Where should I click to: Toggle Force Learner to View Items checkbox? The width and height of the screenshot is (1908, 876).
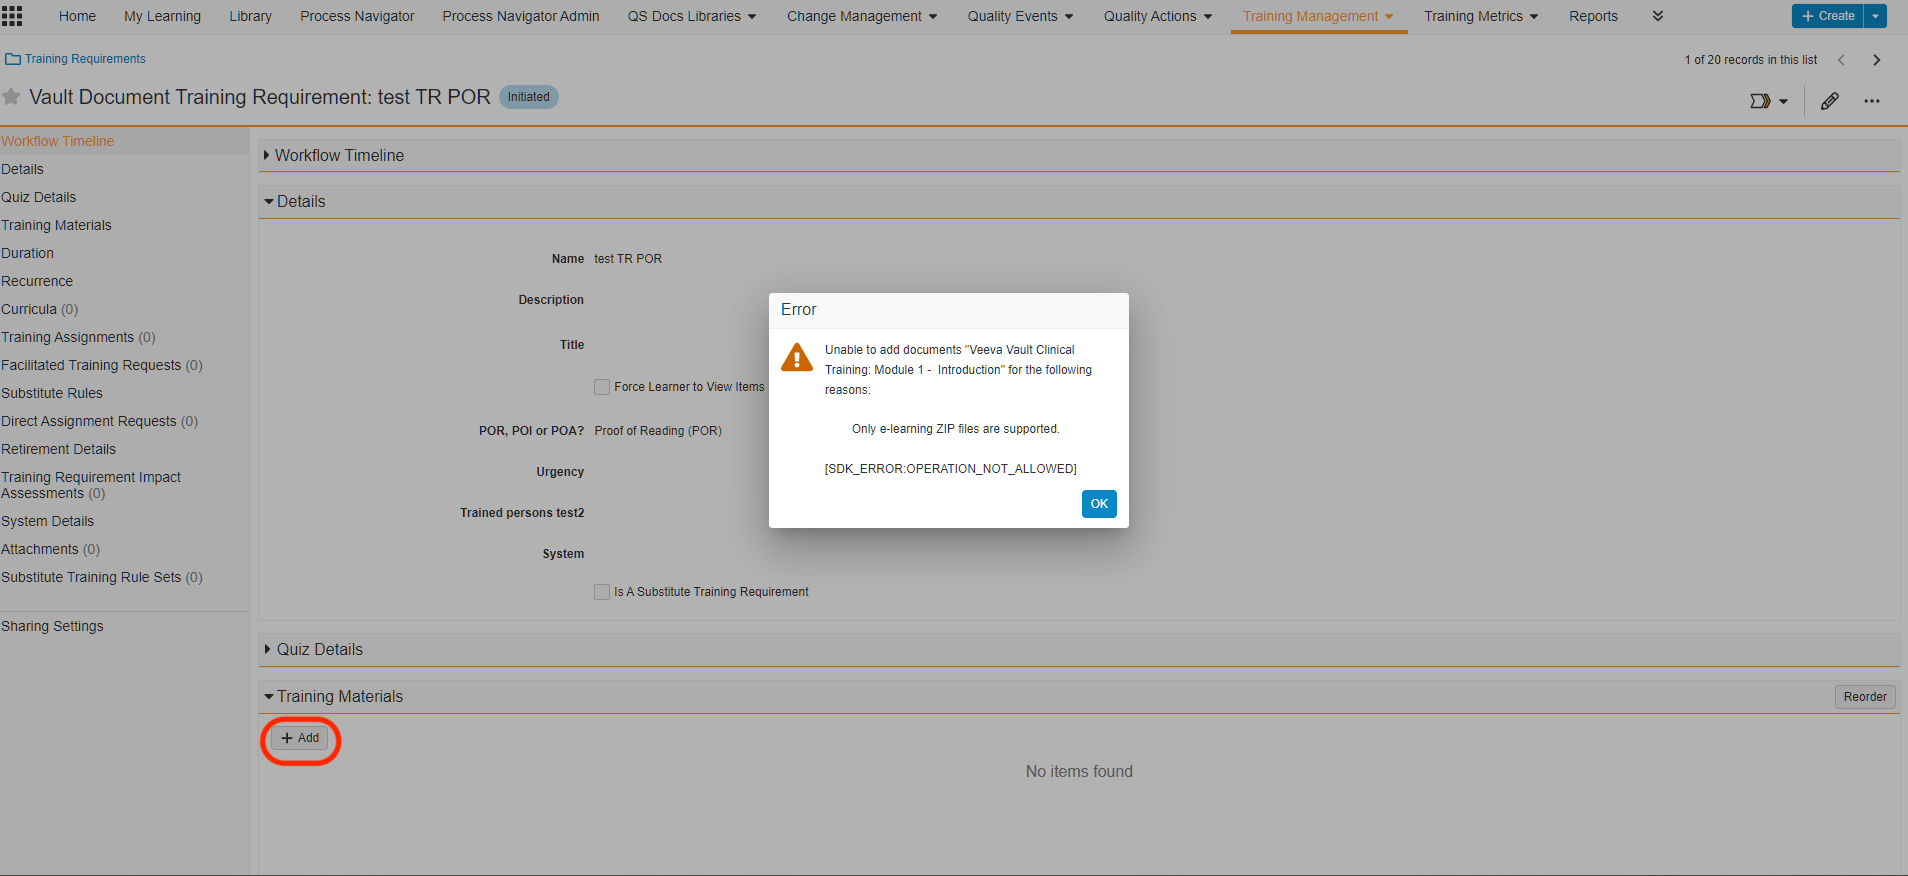[x=602, y=387]
